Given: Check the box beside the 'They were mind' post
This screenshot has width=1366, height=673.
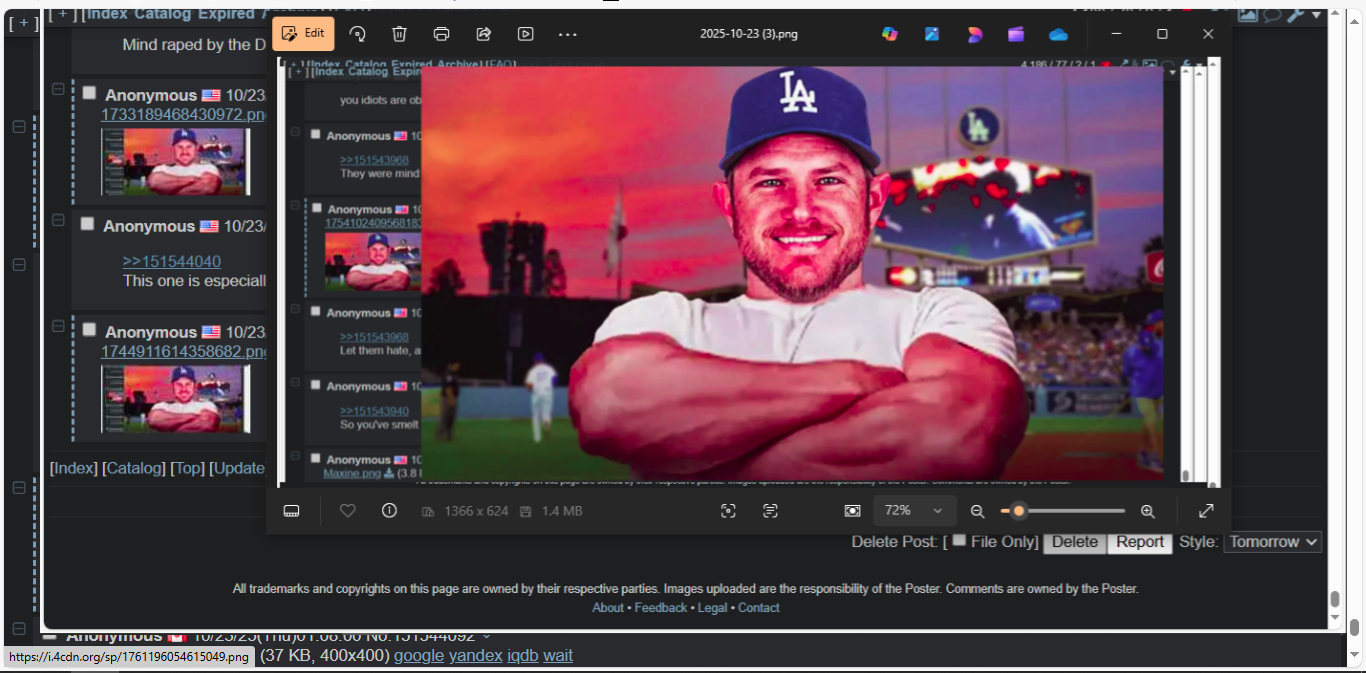Looking at the screenshot, I should pos(315,134).
